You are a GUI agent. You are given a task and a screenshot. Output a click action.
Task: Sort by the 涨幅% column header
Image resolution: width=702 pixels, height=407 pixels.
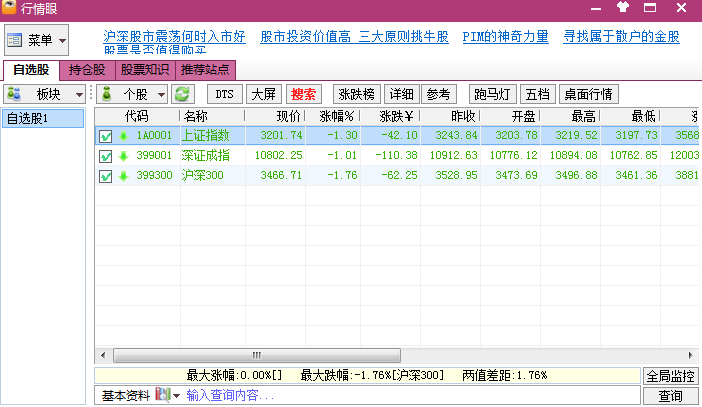point(333,116)
